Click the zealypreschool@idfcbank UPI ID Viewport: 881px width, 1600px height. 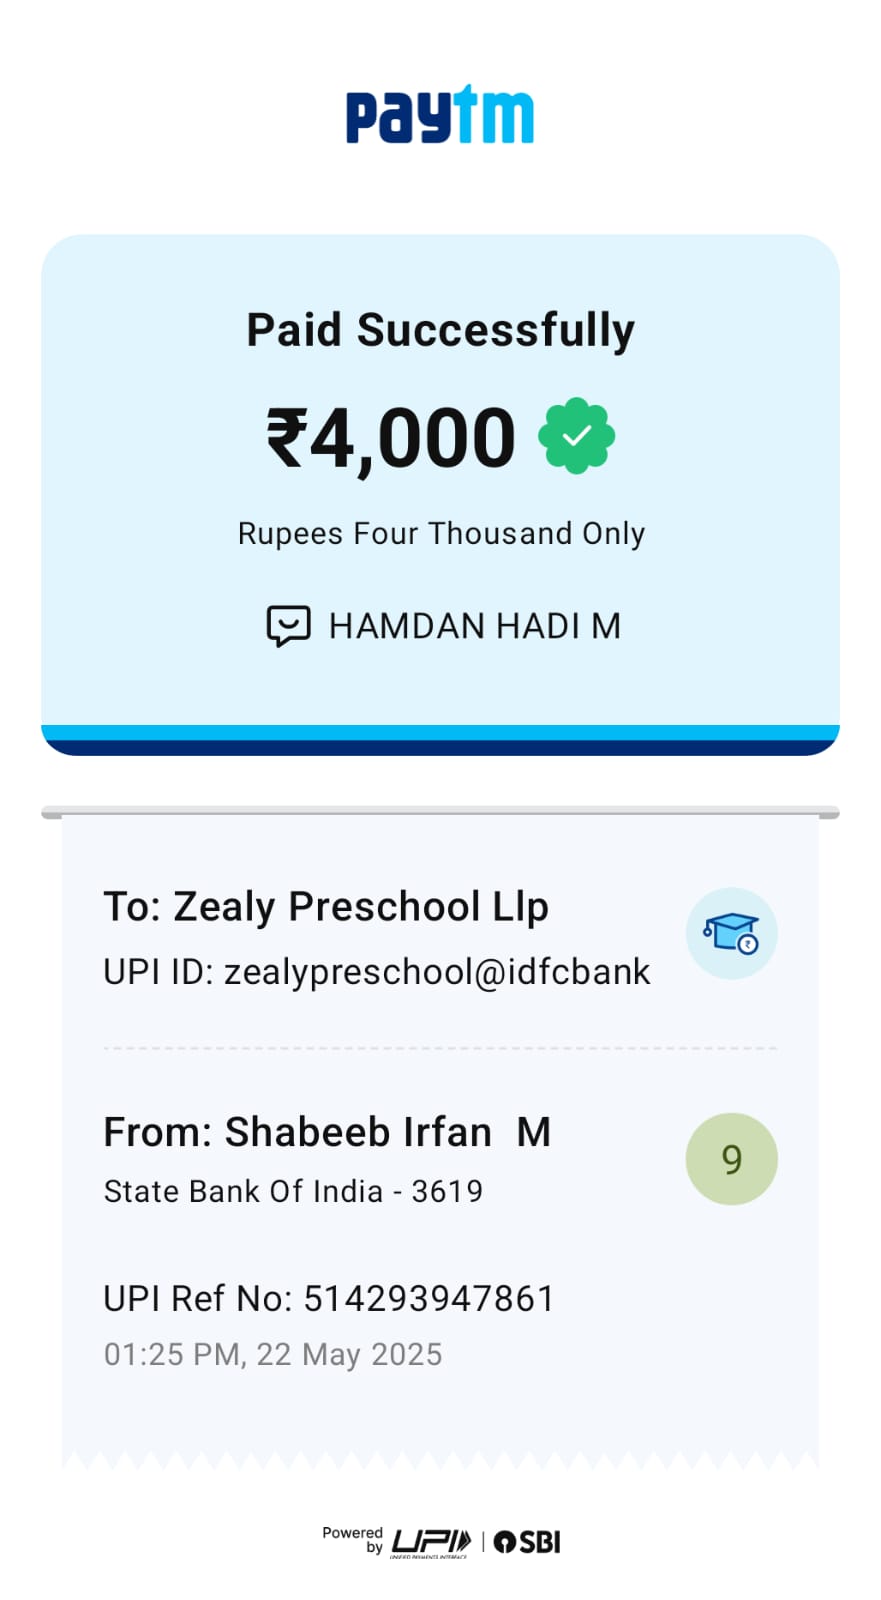coord(377,972)
